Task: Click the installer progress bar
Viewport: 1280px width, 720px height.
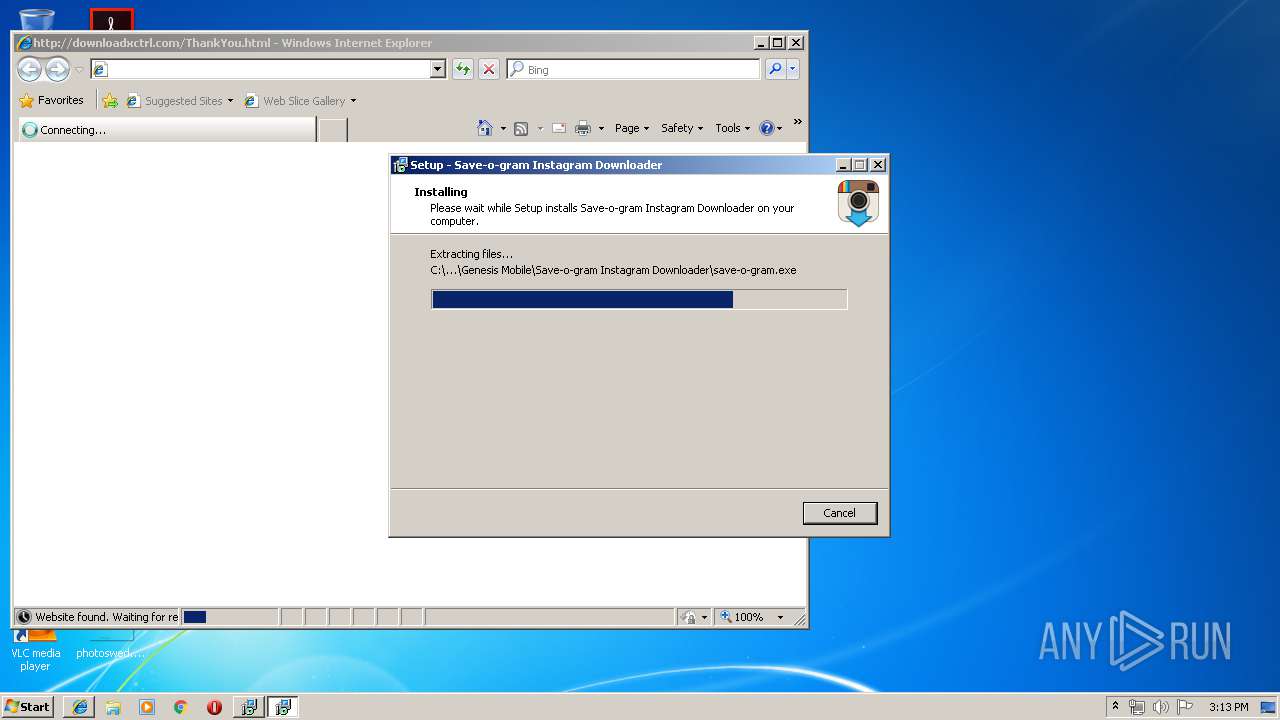Action: [639, 299]
